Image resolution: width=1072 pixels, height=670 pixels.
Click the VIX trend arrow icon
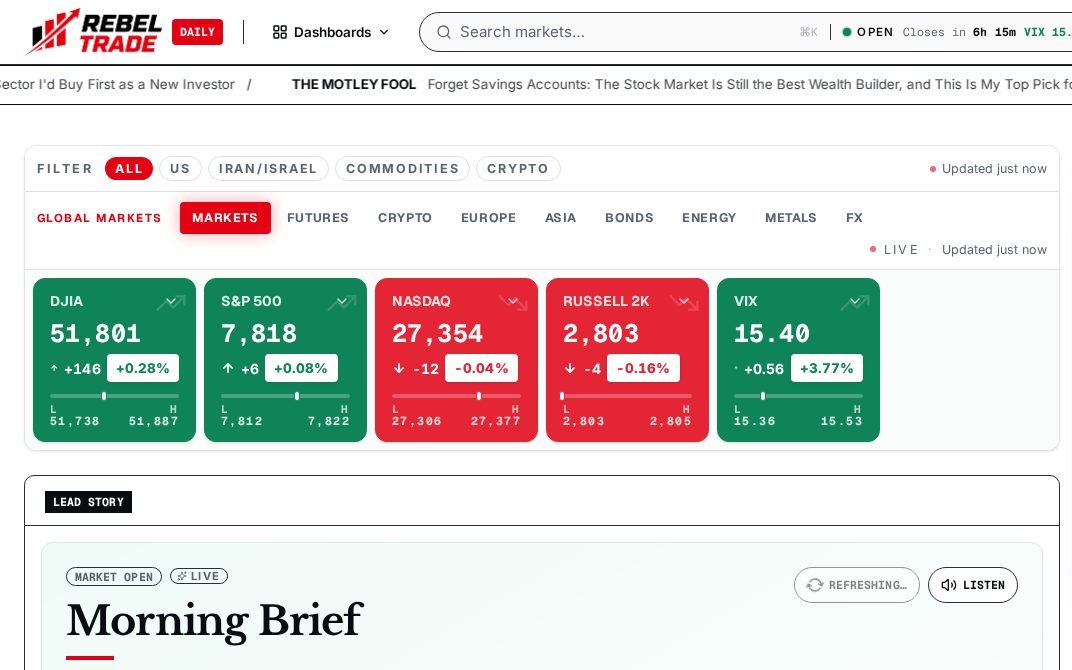pyautogui.click(x=855, y=302)
